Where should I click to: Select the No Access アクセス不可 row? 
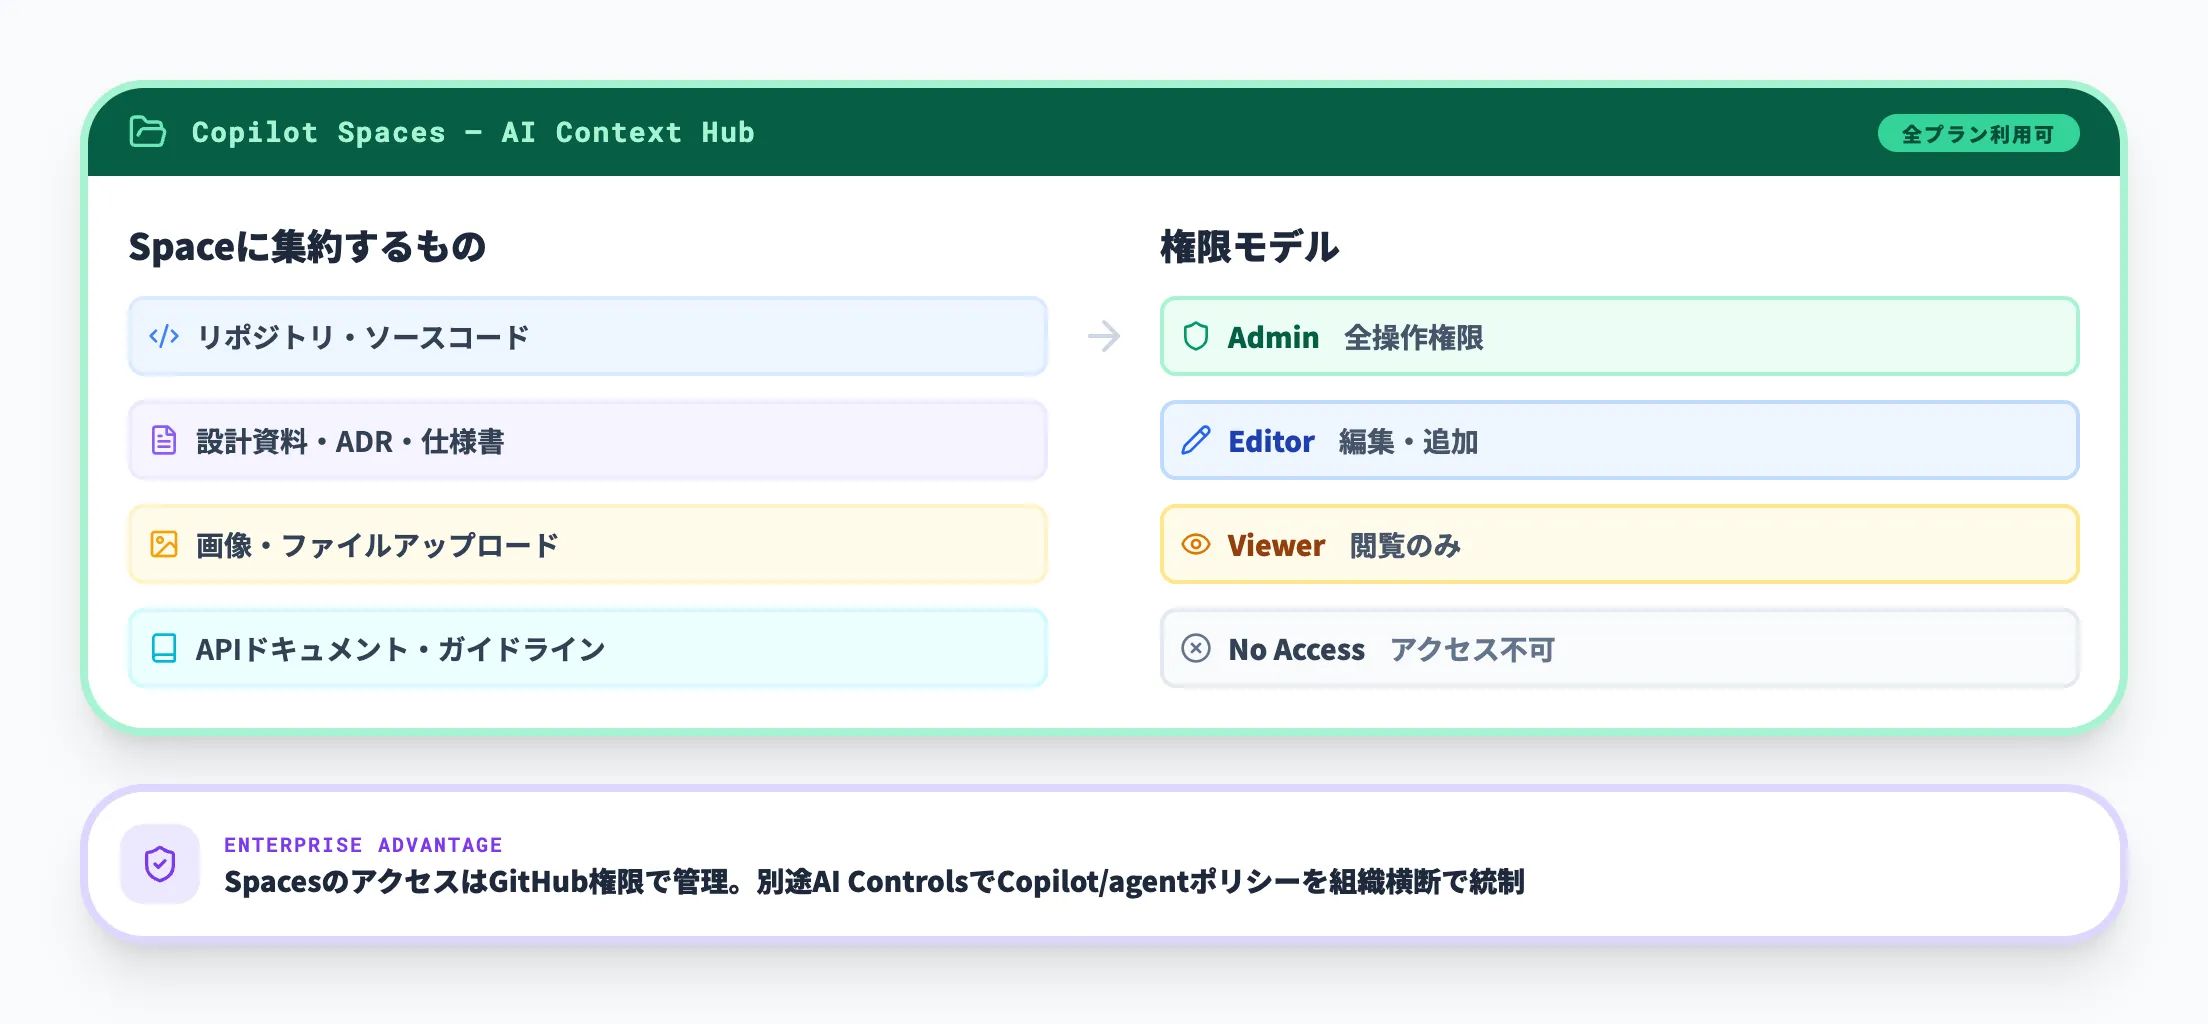point(1618,648)
